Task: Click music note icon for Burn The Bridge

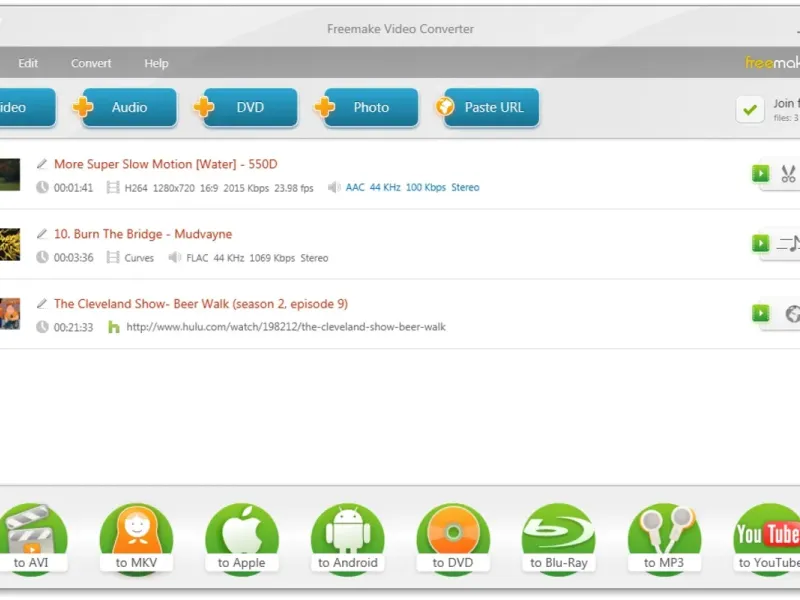Action: point(788,244)
